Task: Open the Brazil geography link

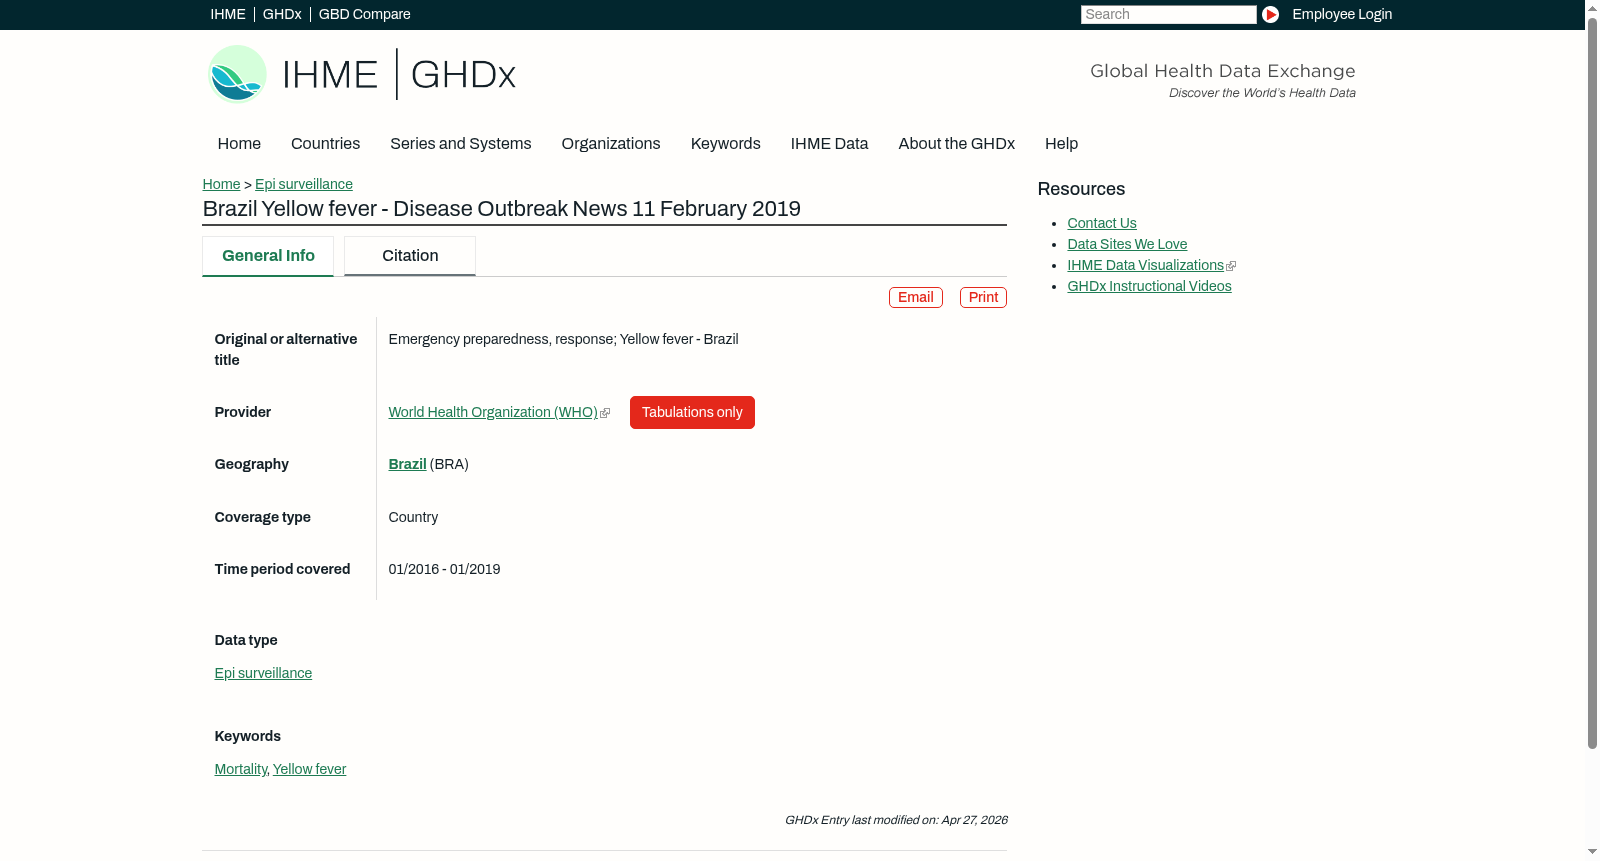Action: pos(407,464)
